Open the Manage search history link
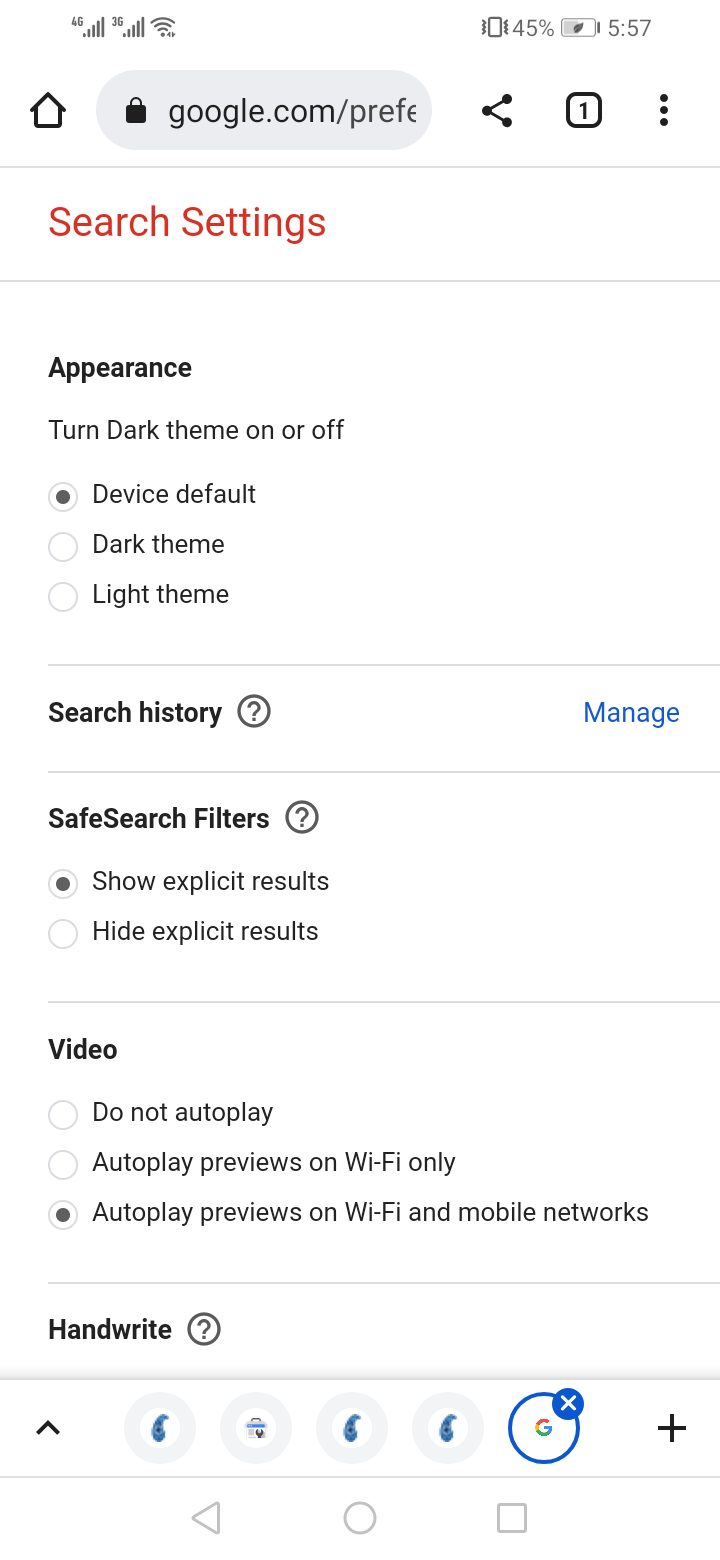The image size is (720, 1560). pyautogui.click(x=631, y=713)
